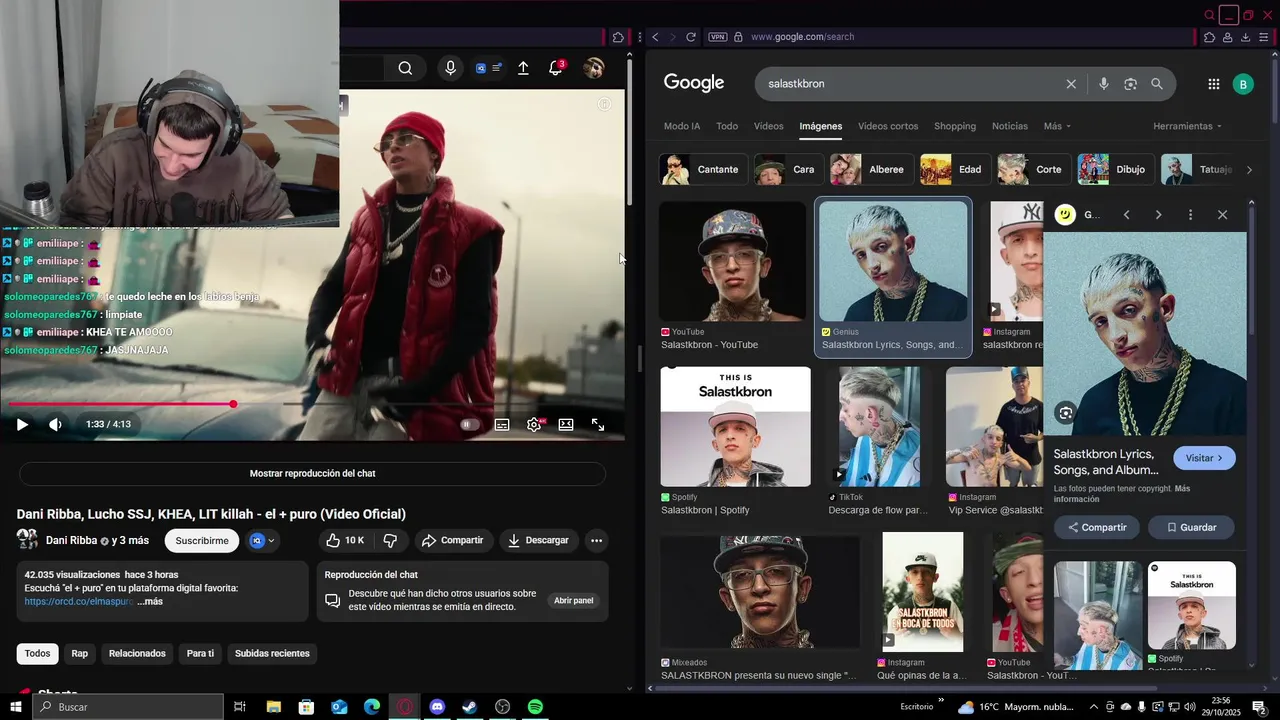Select the Para ti filter chip
Viewport: 1280px width, 720px height.
[x=200, y=653]
